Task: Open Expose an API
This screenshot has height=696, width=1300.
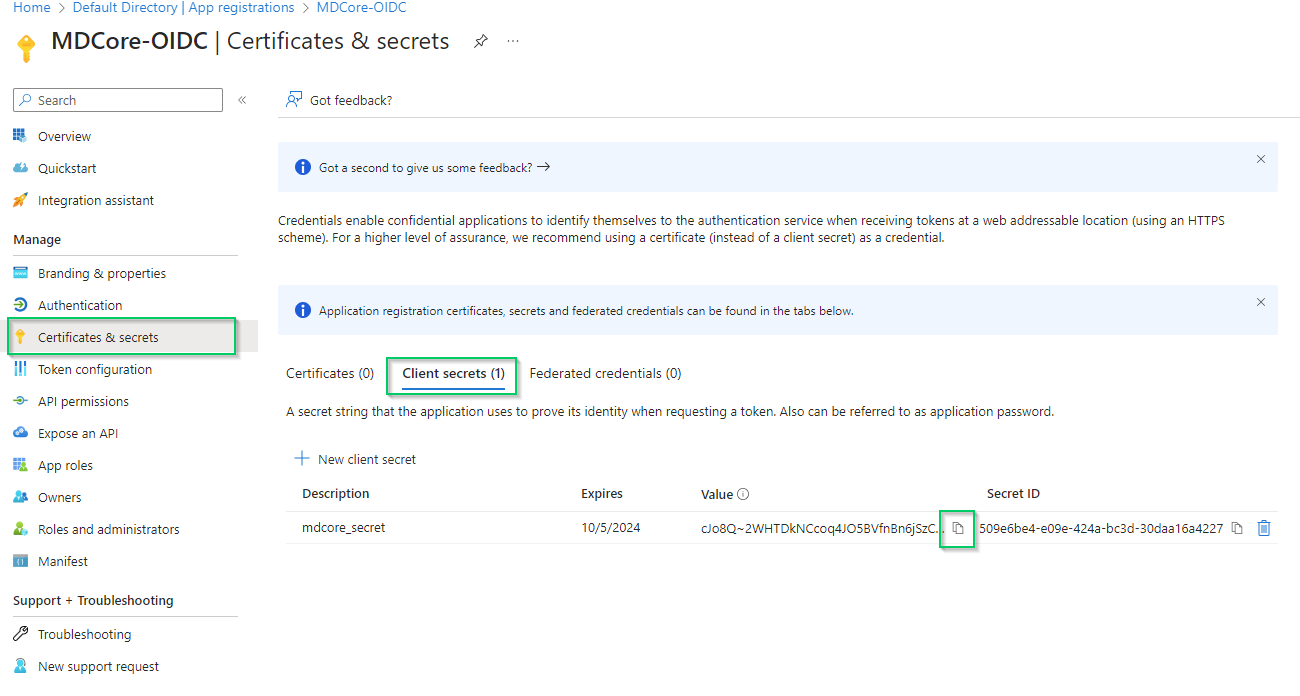Action: coord(78,433)
